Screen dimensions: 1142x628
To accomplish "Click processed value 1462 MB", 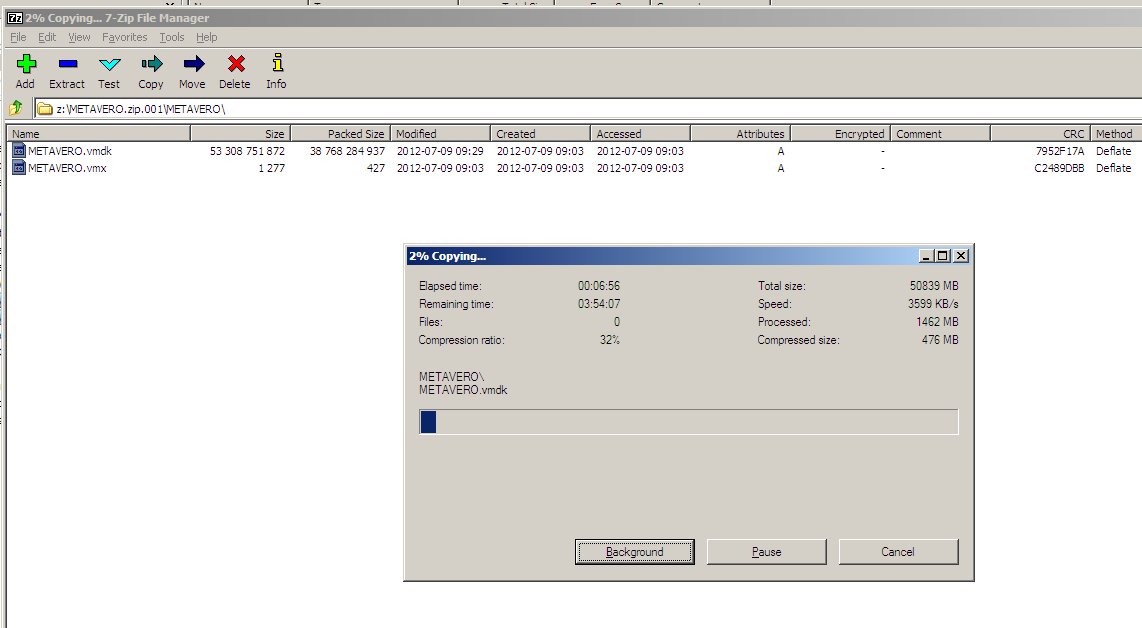I will (x=937, y=321).
